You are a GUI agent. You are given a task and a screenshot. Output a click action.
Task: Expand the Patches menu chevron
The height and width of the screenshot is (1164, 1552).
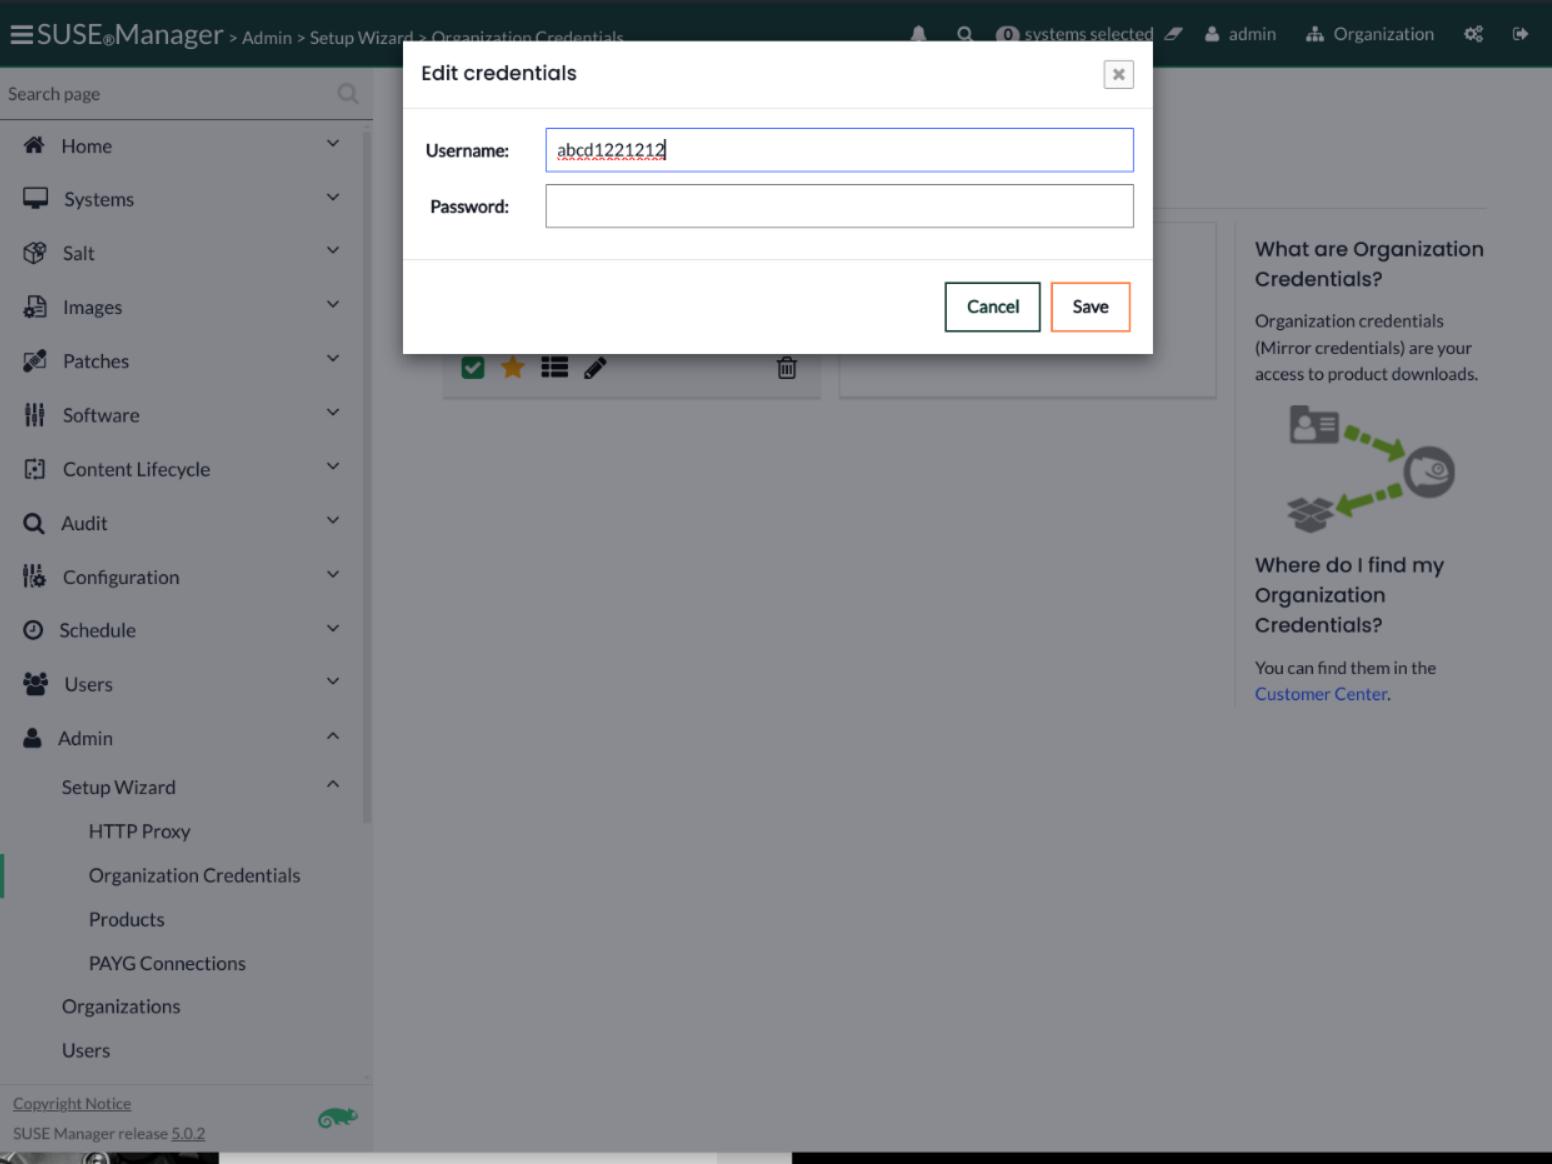tap(333, 360)
